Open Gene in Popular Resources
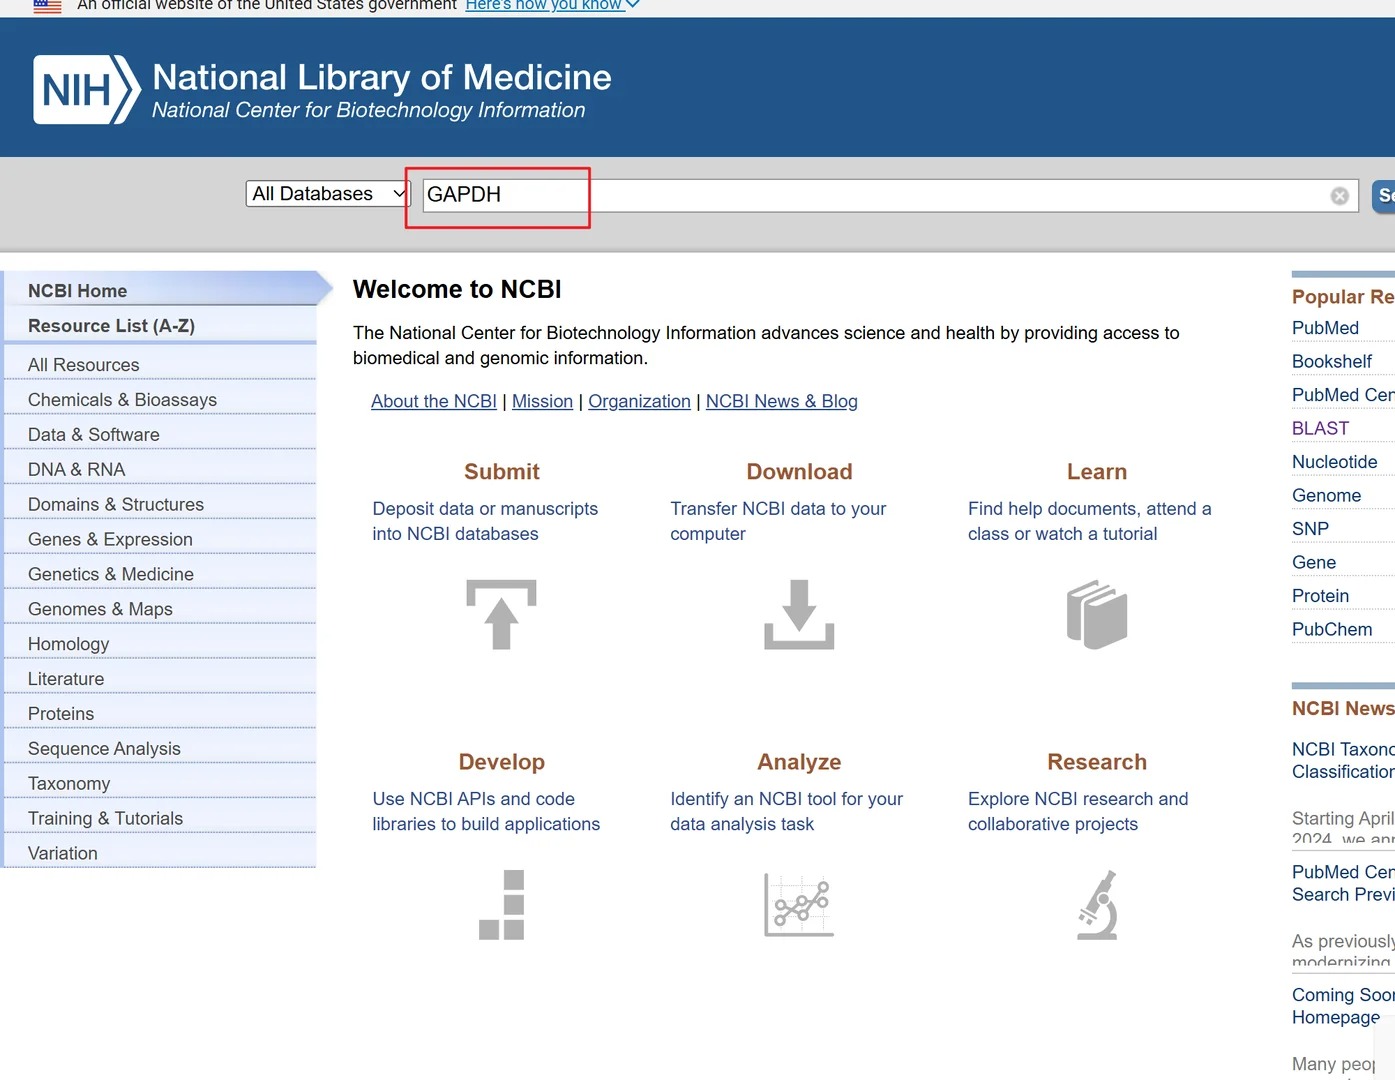Viewport: 1395px width, 1080px height. tap(1314, 563)
